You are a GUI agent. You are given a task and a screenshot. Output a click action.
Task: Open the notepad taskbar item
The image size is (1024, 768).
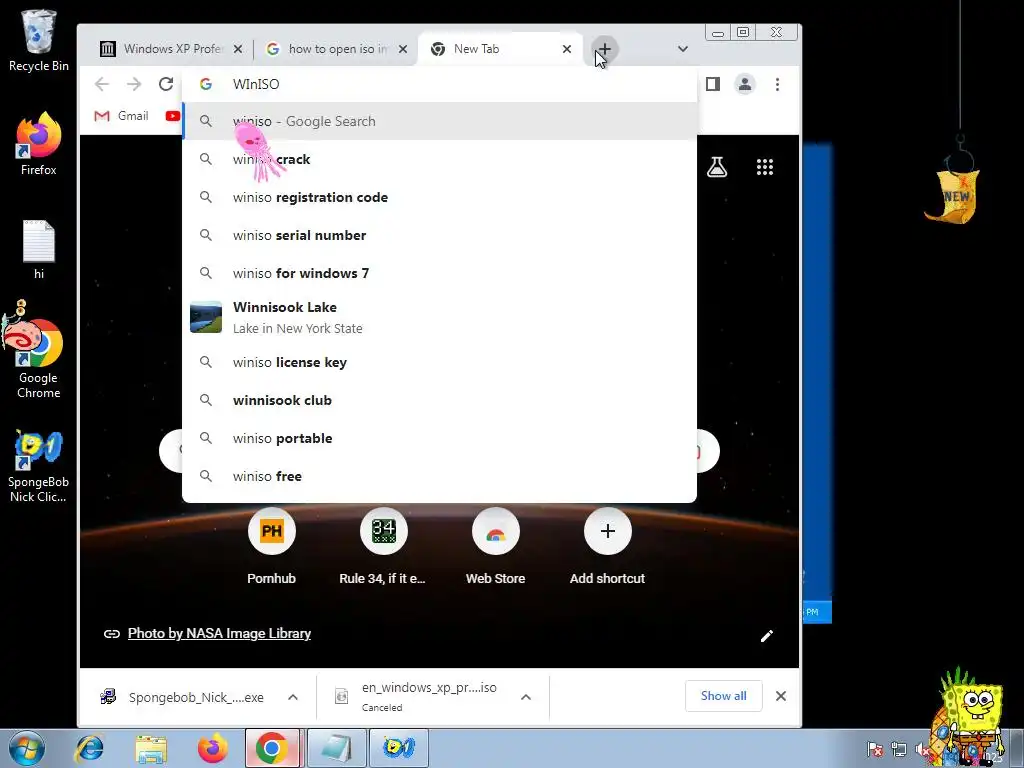coord(335,748)
